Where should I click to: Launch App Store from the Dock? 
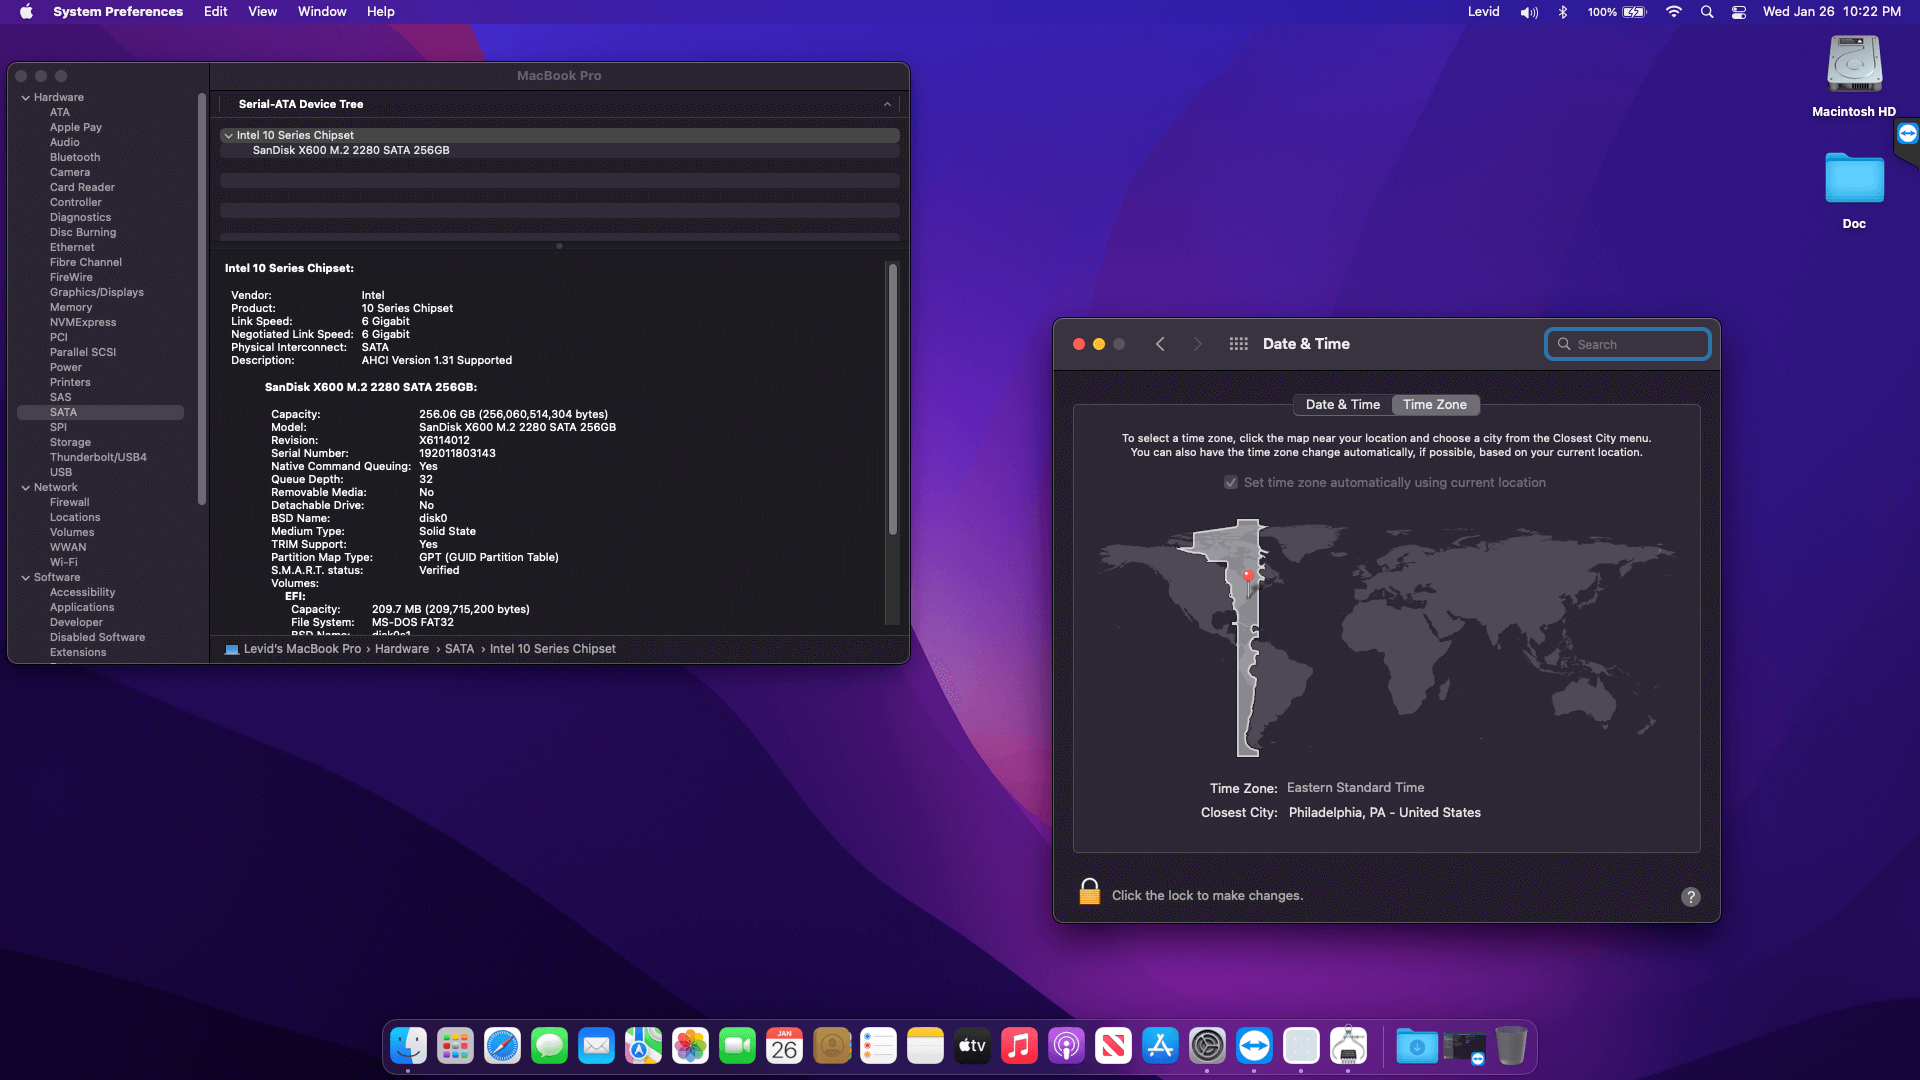(x=1160, y=1046)
